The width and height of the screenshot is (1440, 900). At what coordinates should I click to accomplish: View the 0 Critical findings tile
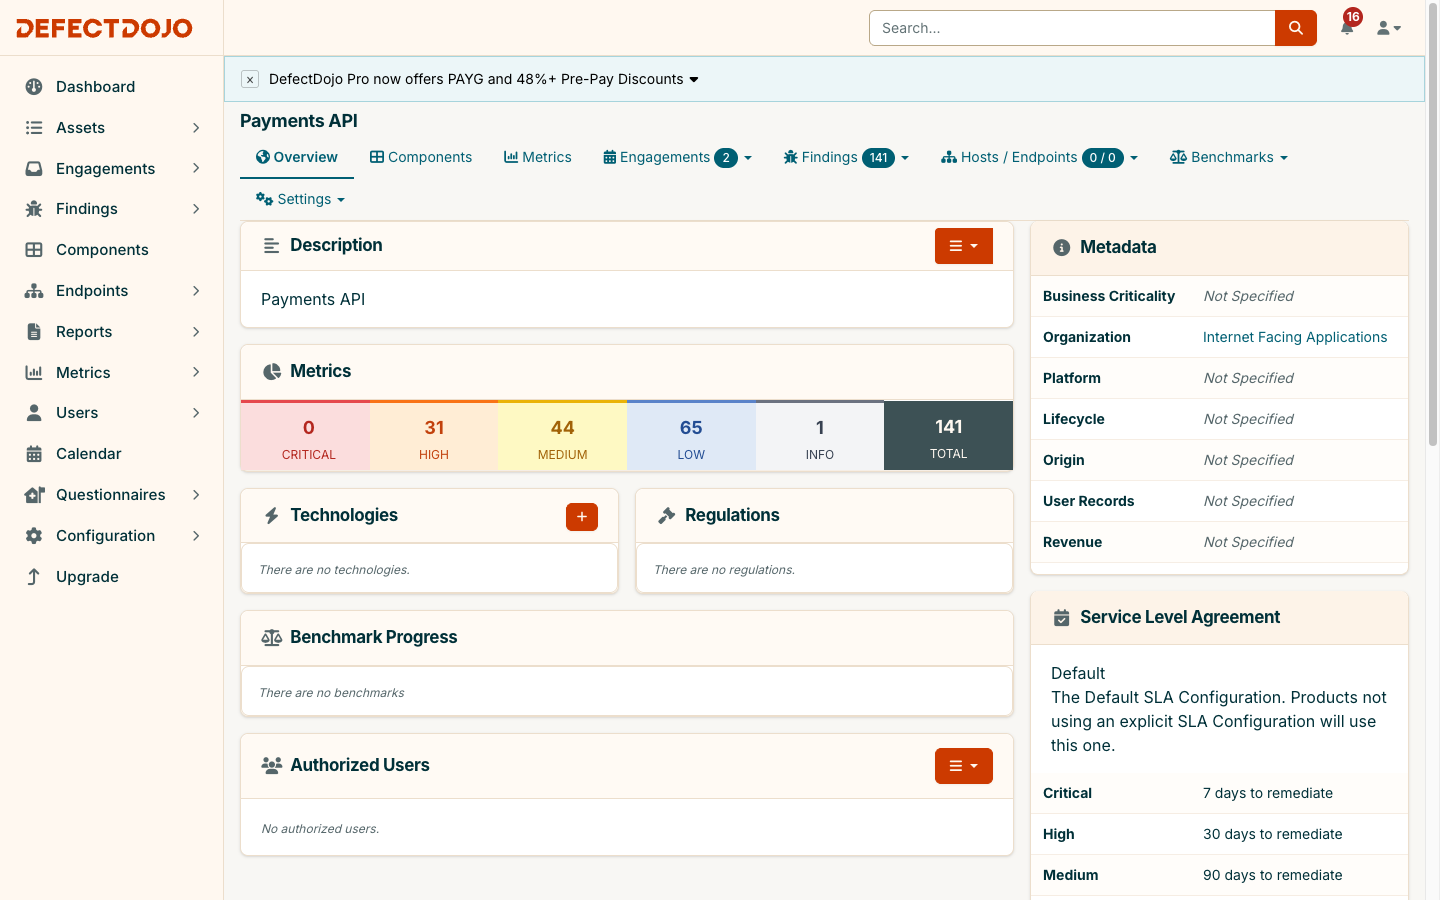pyautogui.click(x=306, y=436)
